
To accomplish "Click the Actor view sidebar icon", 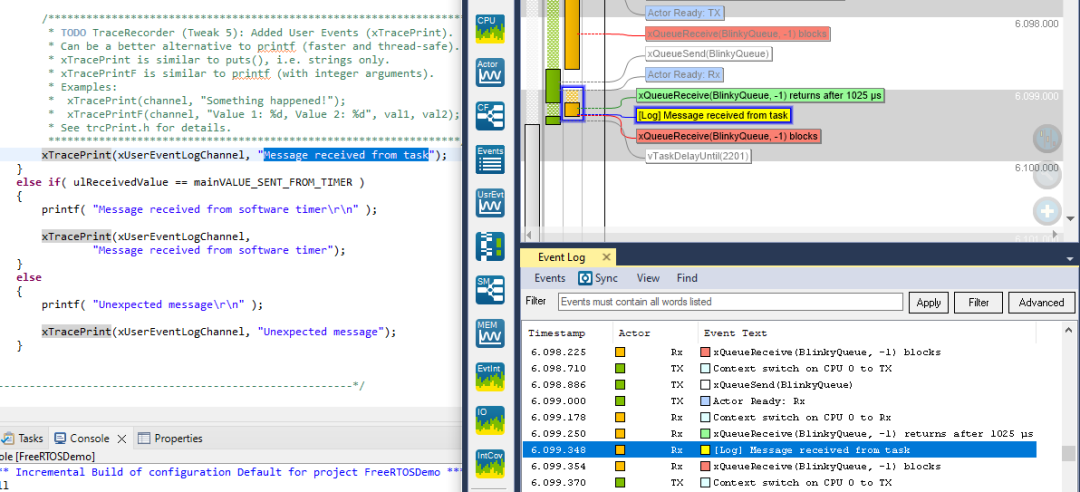I will 490,71.
